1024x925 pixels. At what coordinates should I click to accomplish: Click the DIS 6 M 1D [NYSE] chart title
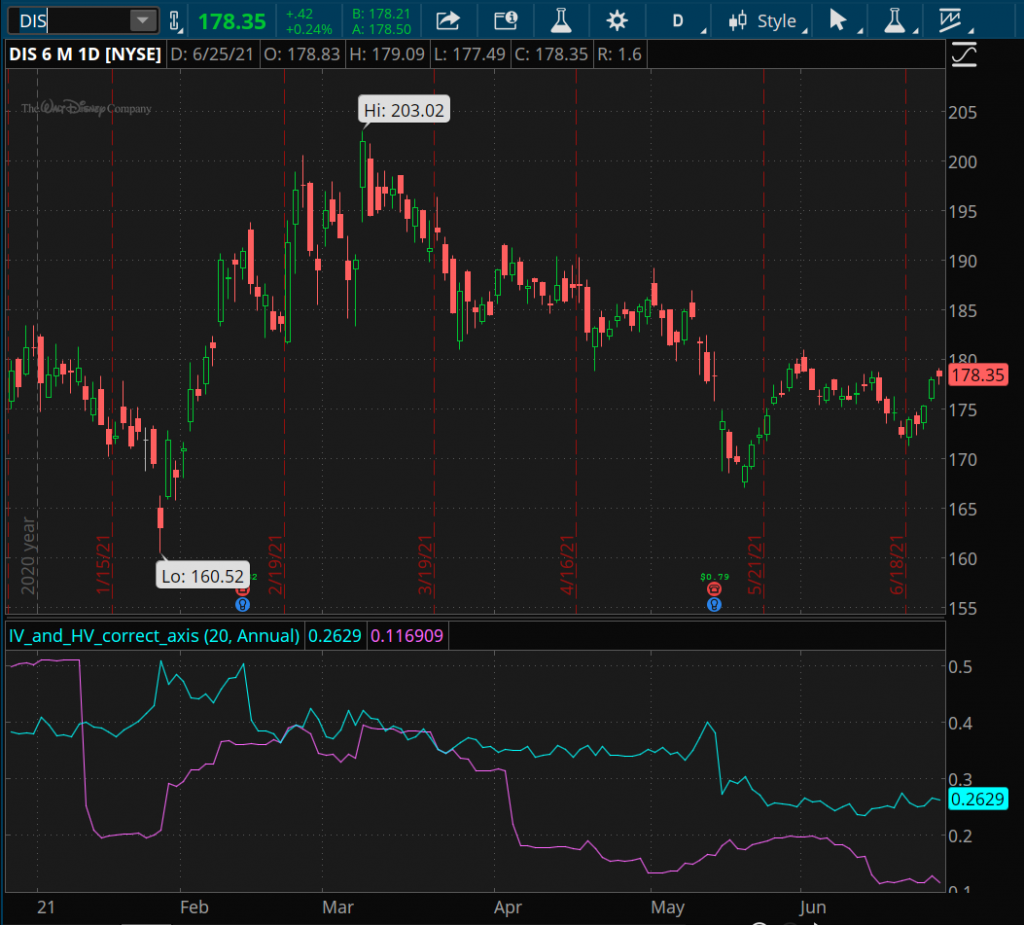coord(85,54)
